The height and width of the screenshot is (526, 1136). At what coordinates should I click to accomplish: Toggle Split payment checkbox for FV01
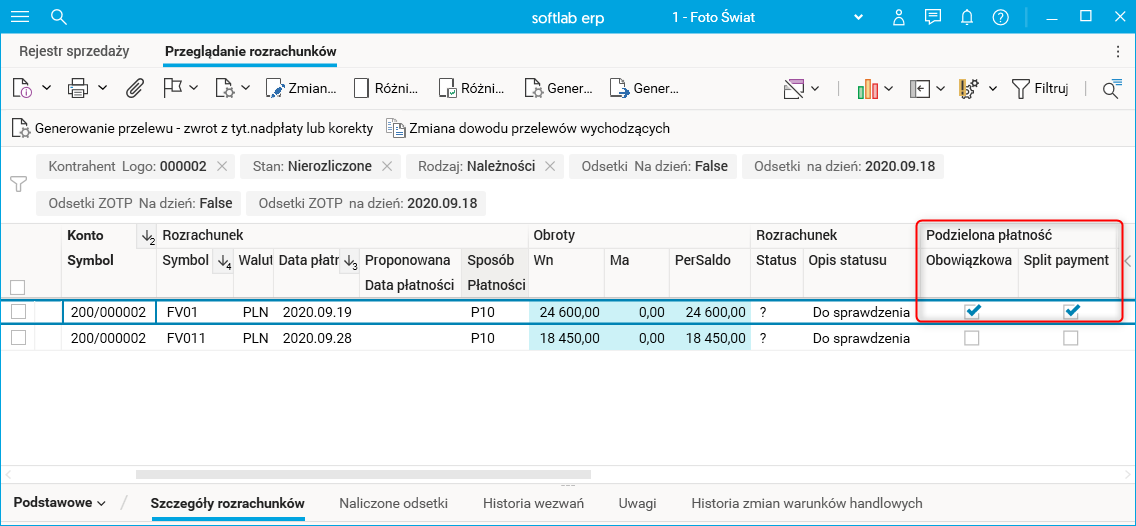coord(1071,312)
